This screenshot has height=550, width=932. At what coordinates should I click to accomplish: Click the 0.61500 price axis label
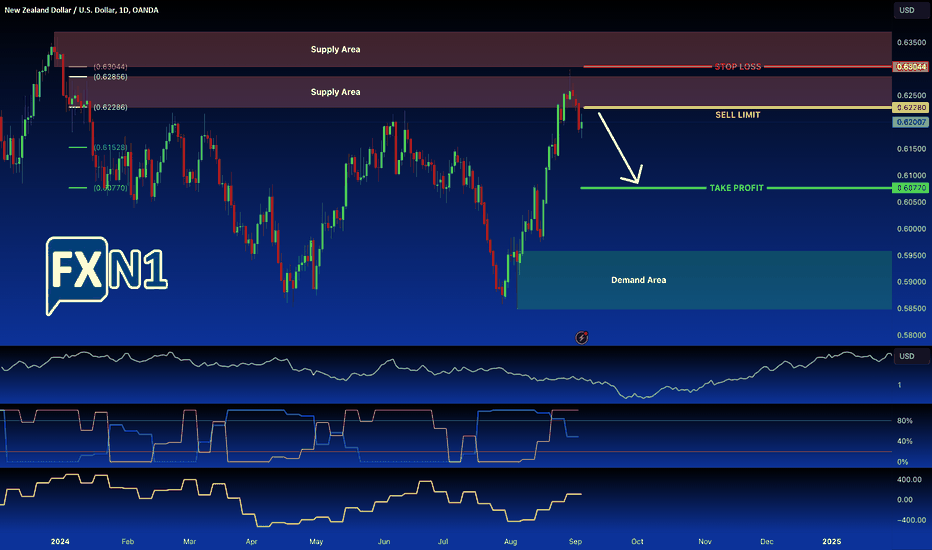coord(911,149)
